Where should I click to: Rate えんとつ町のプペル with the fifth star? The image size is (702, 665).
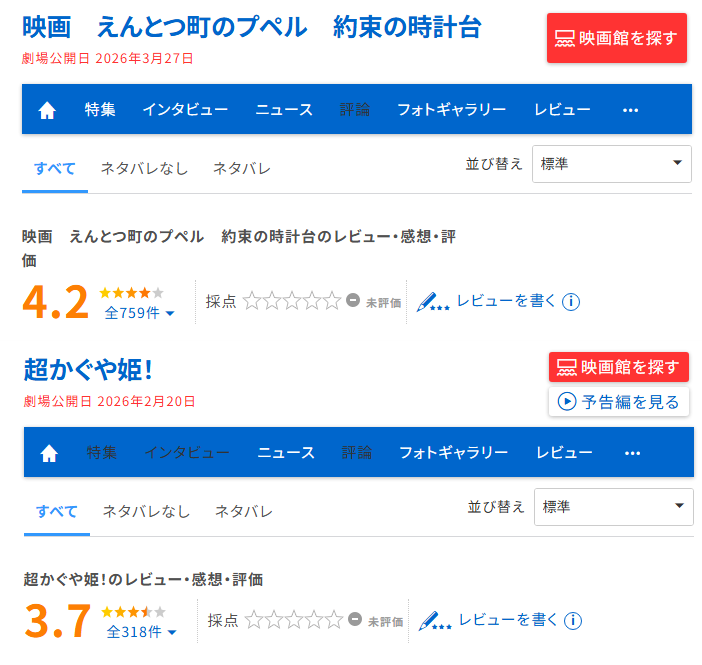point(333,301)
